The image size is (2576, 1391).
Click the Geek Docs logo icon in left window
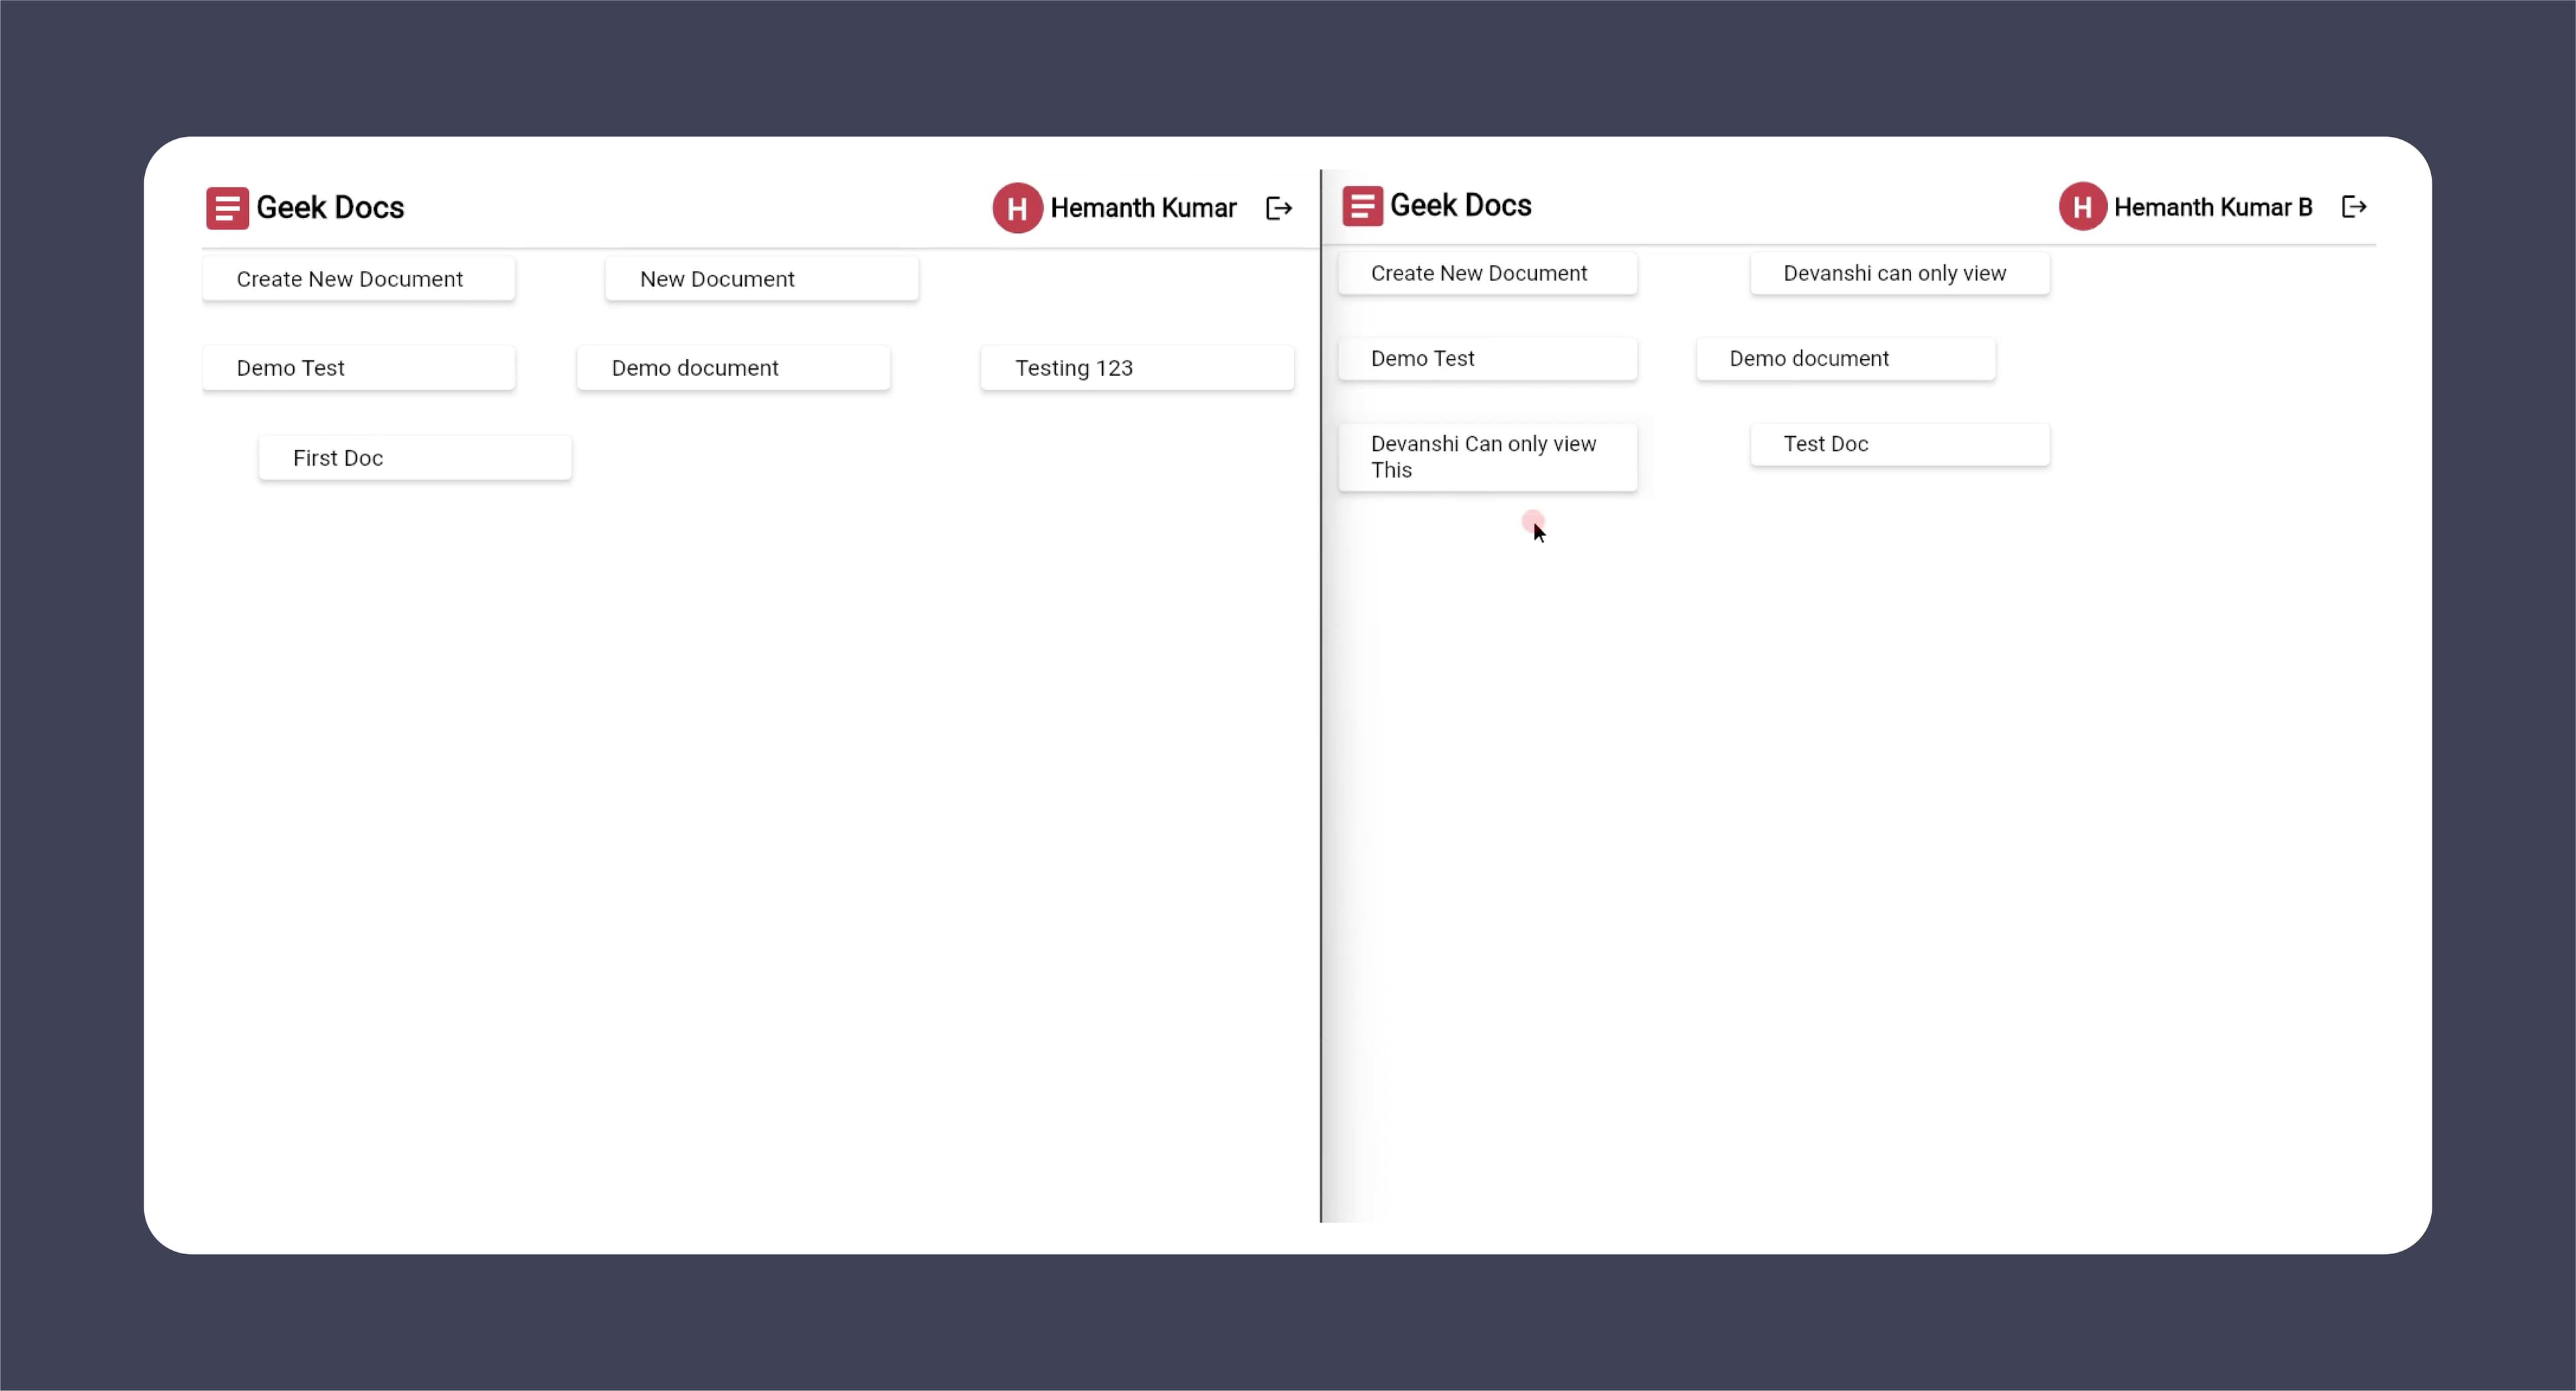coord(227,208)
